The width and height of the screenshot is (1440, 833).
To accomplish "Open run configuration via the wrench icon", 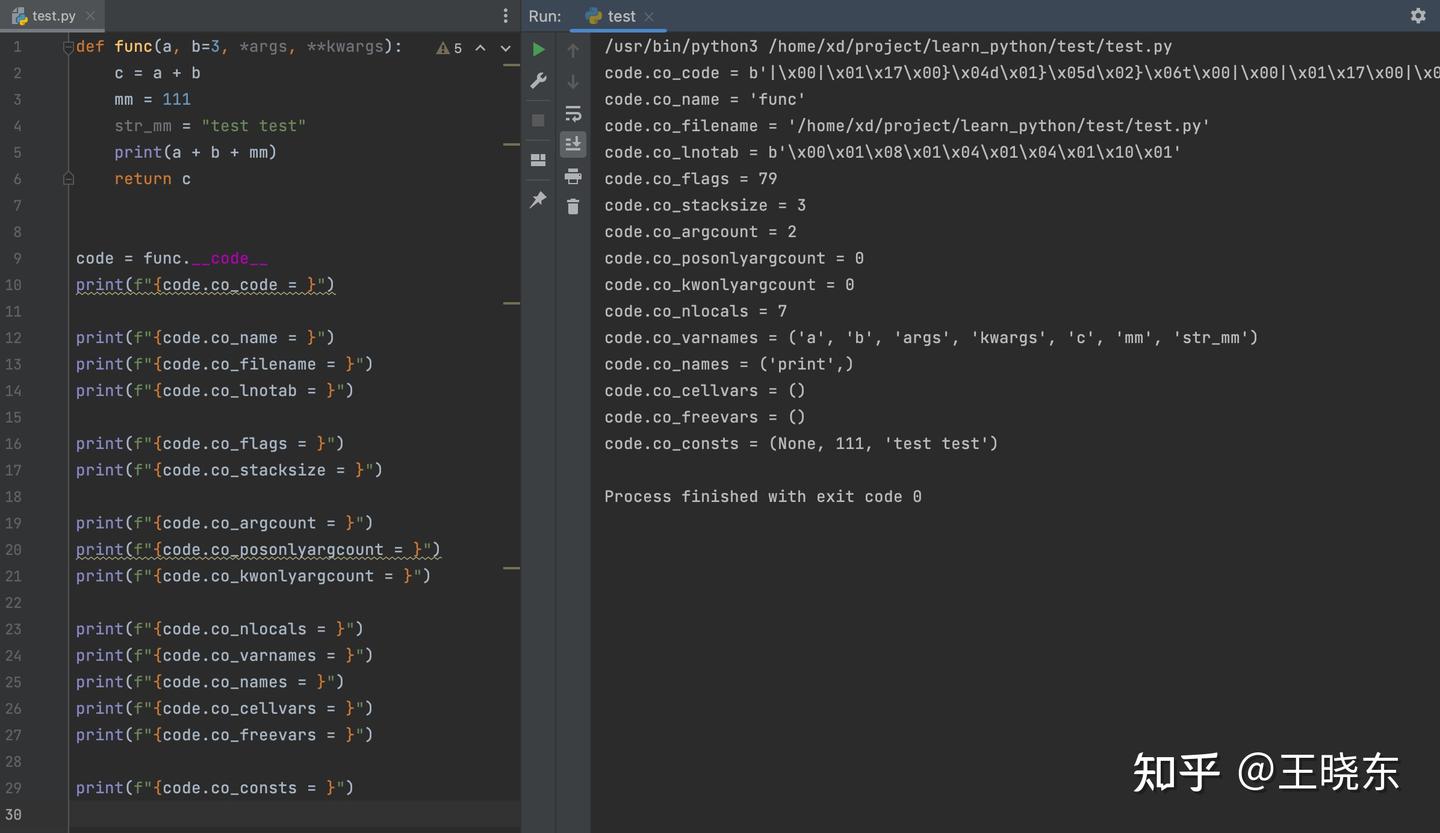I will tap(538, 80).
